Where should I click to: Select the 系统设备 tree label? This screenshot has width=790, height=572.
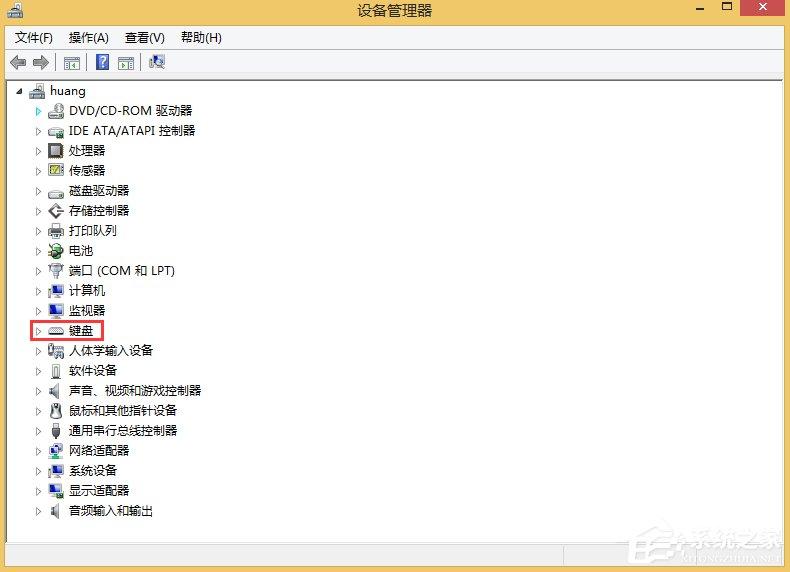pyautogui.click(x=93, y=470)
